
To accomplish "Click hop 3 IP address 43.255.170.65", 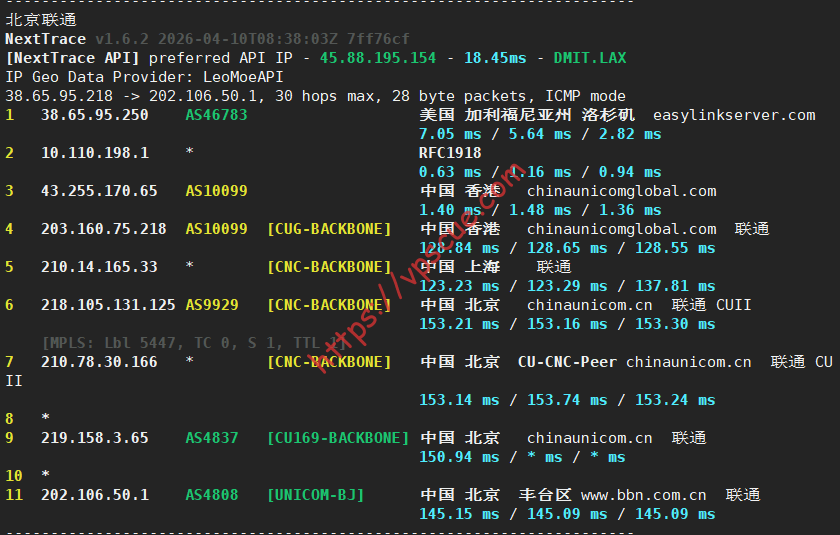I will coord(99,191).
